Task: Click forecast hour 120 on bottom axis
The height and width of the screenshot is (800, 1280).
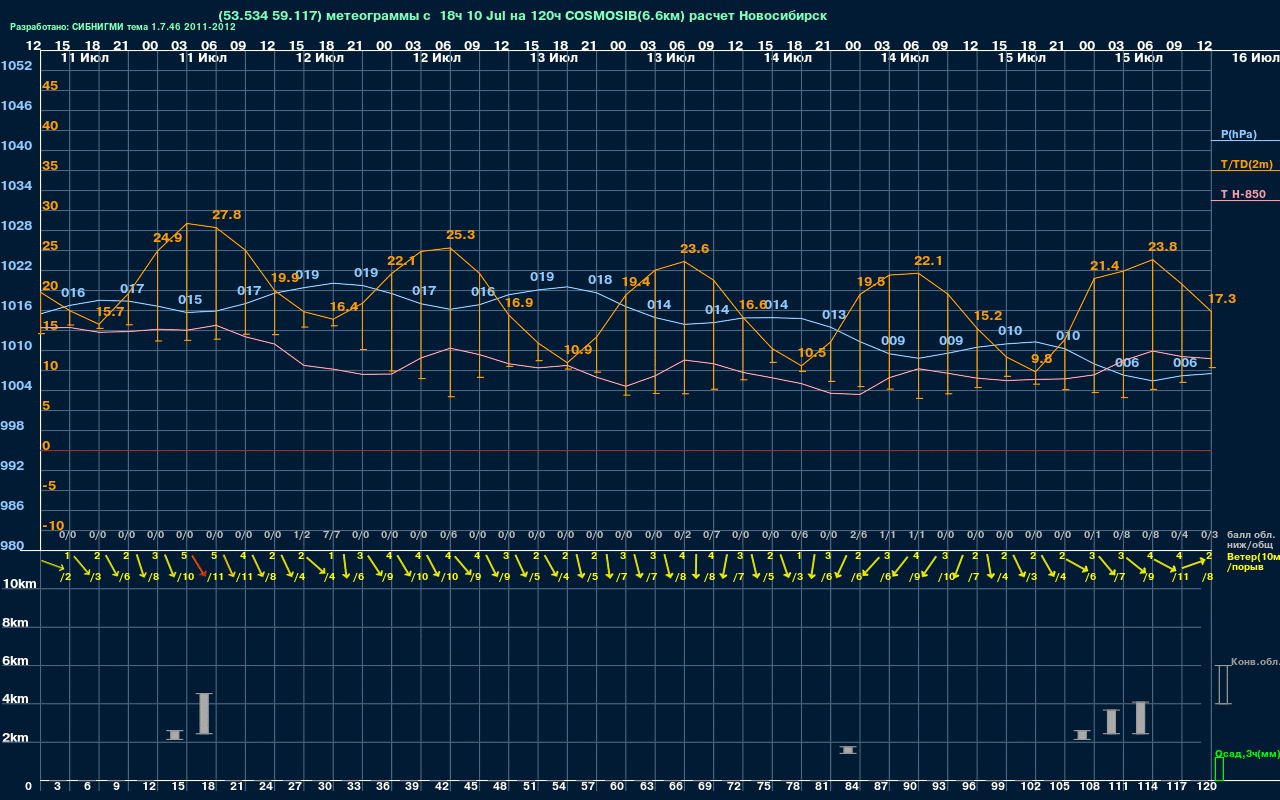Action: pos(1206,787)
